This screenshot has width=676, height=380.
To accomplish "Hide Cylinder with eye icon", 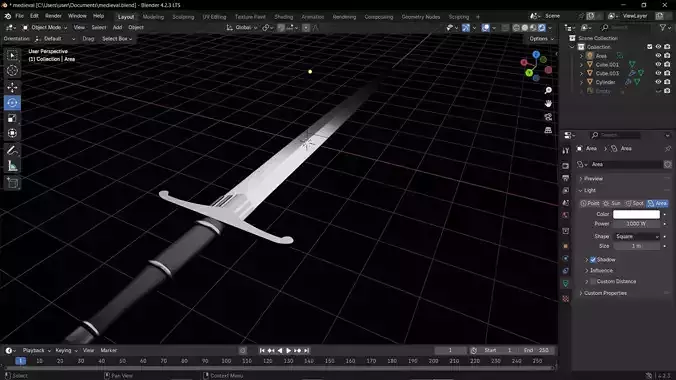I will [658, 82].
